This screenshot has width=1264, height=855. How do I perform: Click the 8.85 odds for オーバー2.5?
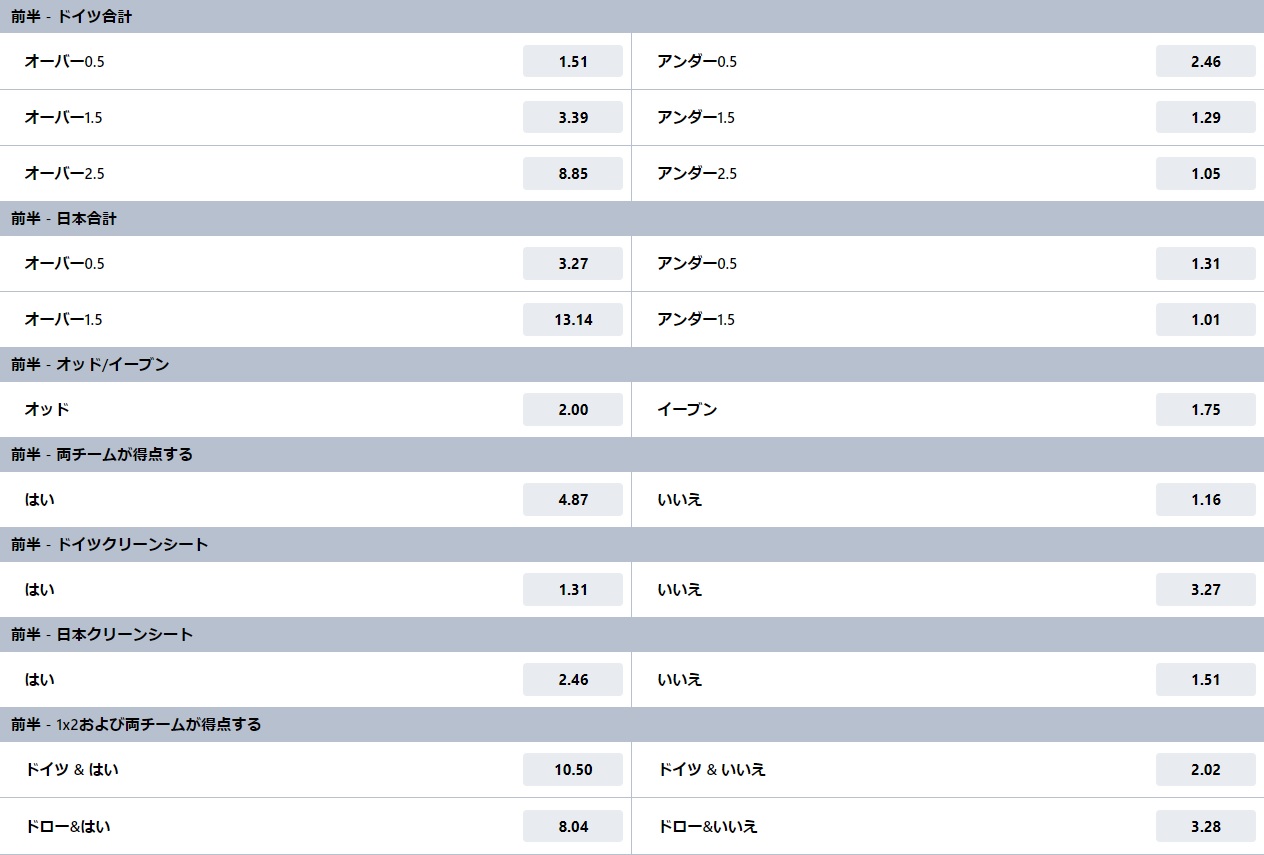(573, 173)
